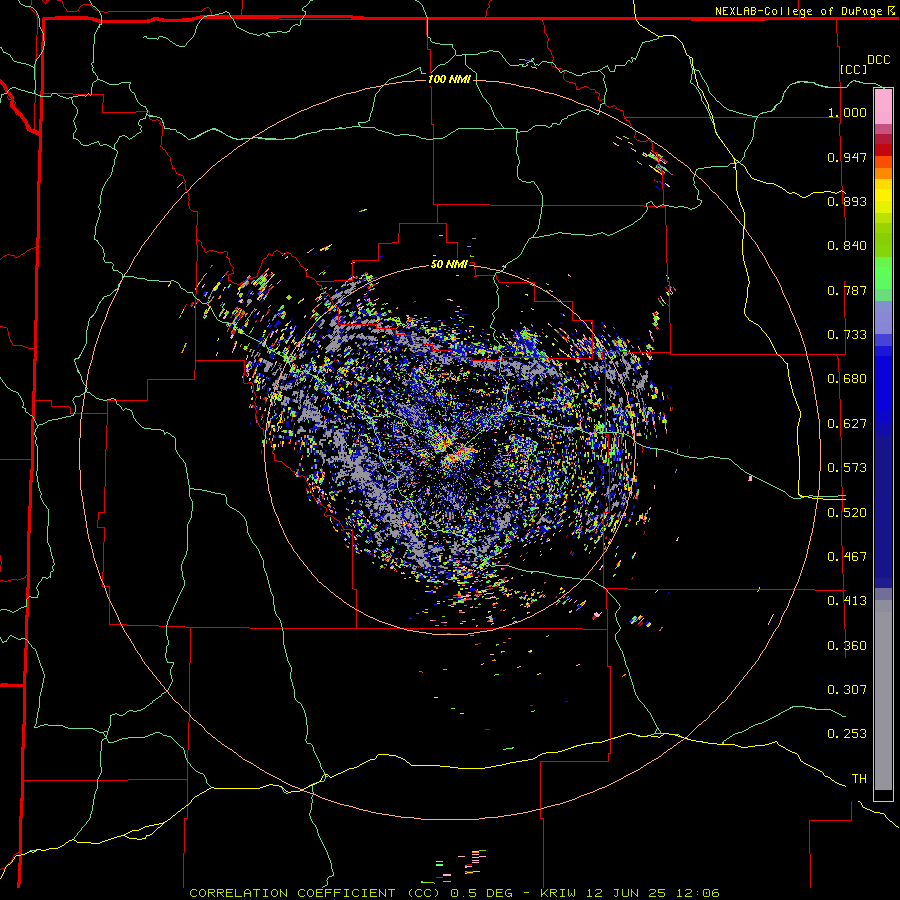The height and width of the screenshot is (900, 900).
Task: Click the 0.360 scale value
Action: click(847, 646)
